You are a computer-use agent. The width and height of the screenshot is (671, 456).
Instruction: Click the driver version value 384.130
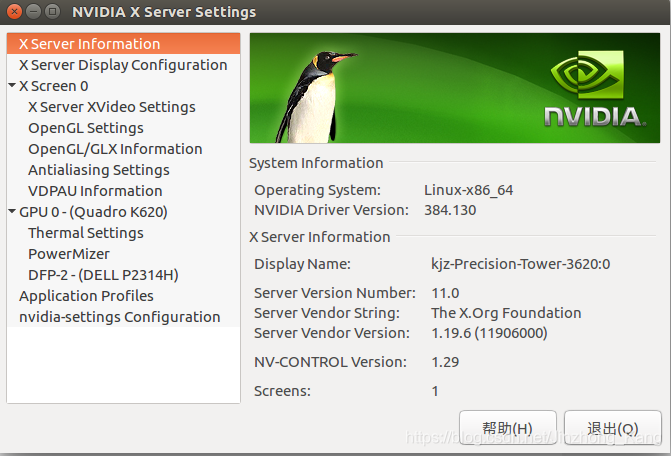450,210
